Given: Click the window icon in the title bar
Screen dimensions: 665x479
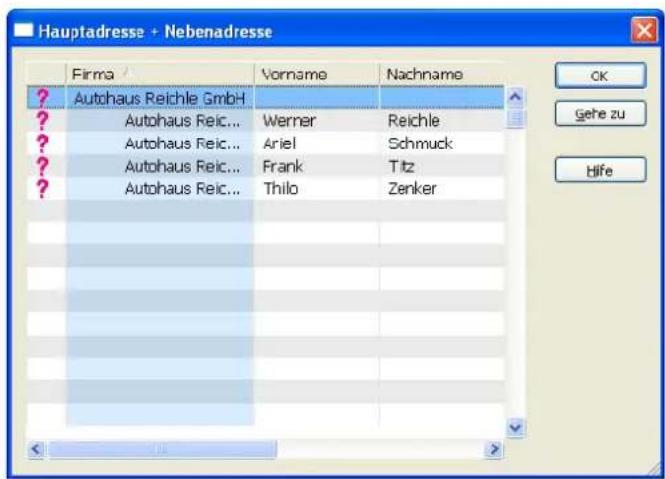Looking at the screenshot, I should pos(23,31).
